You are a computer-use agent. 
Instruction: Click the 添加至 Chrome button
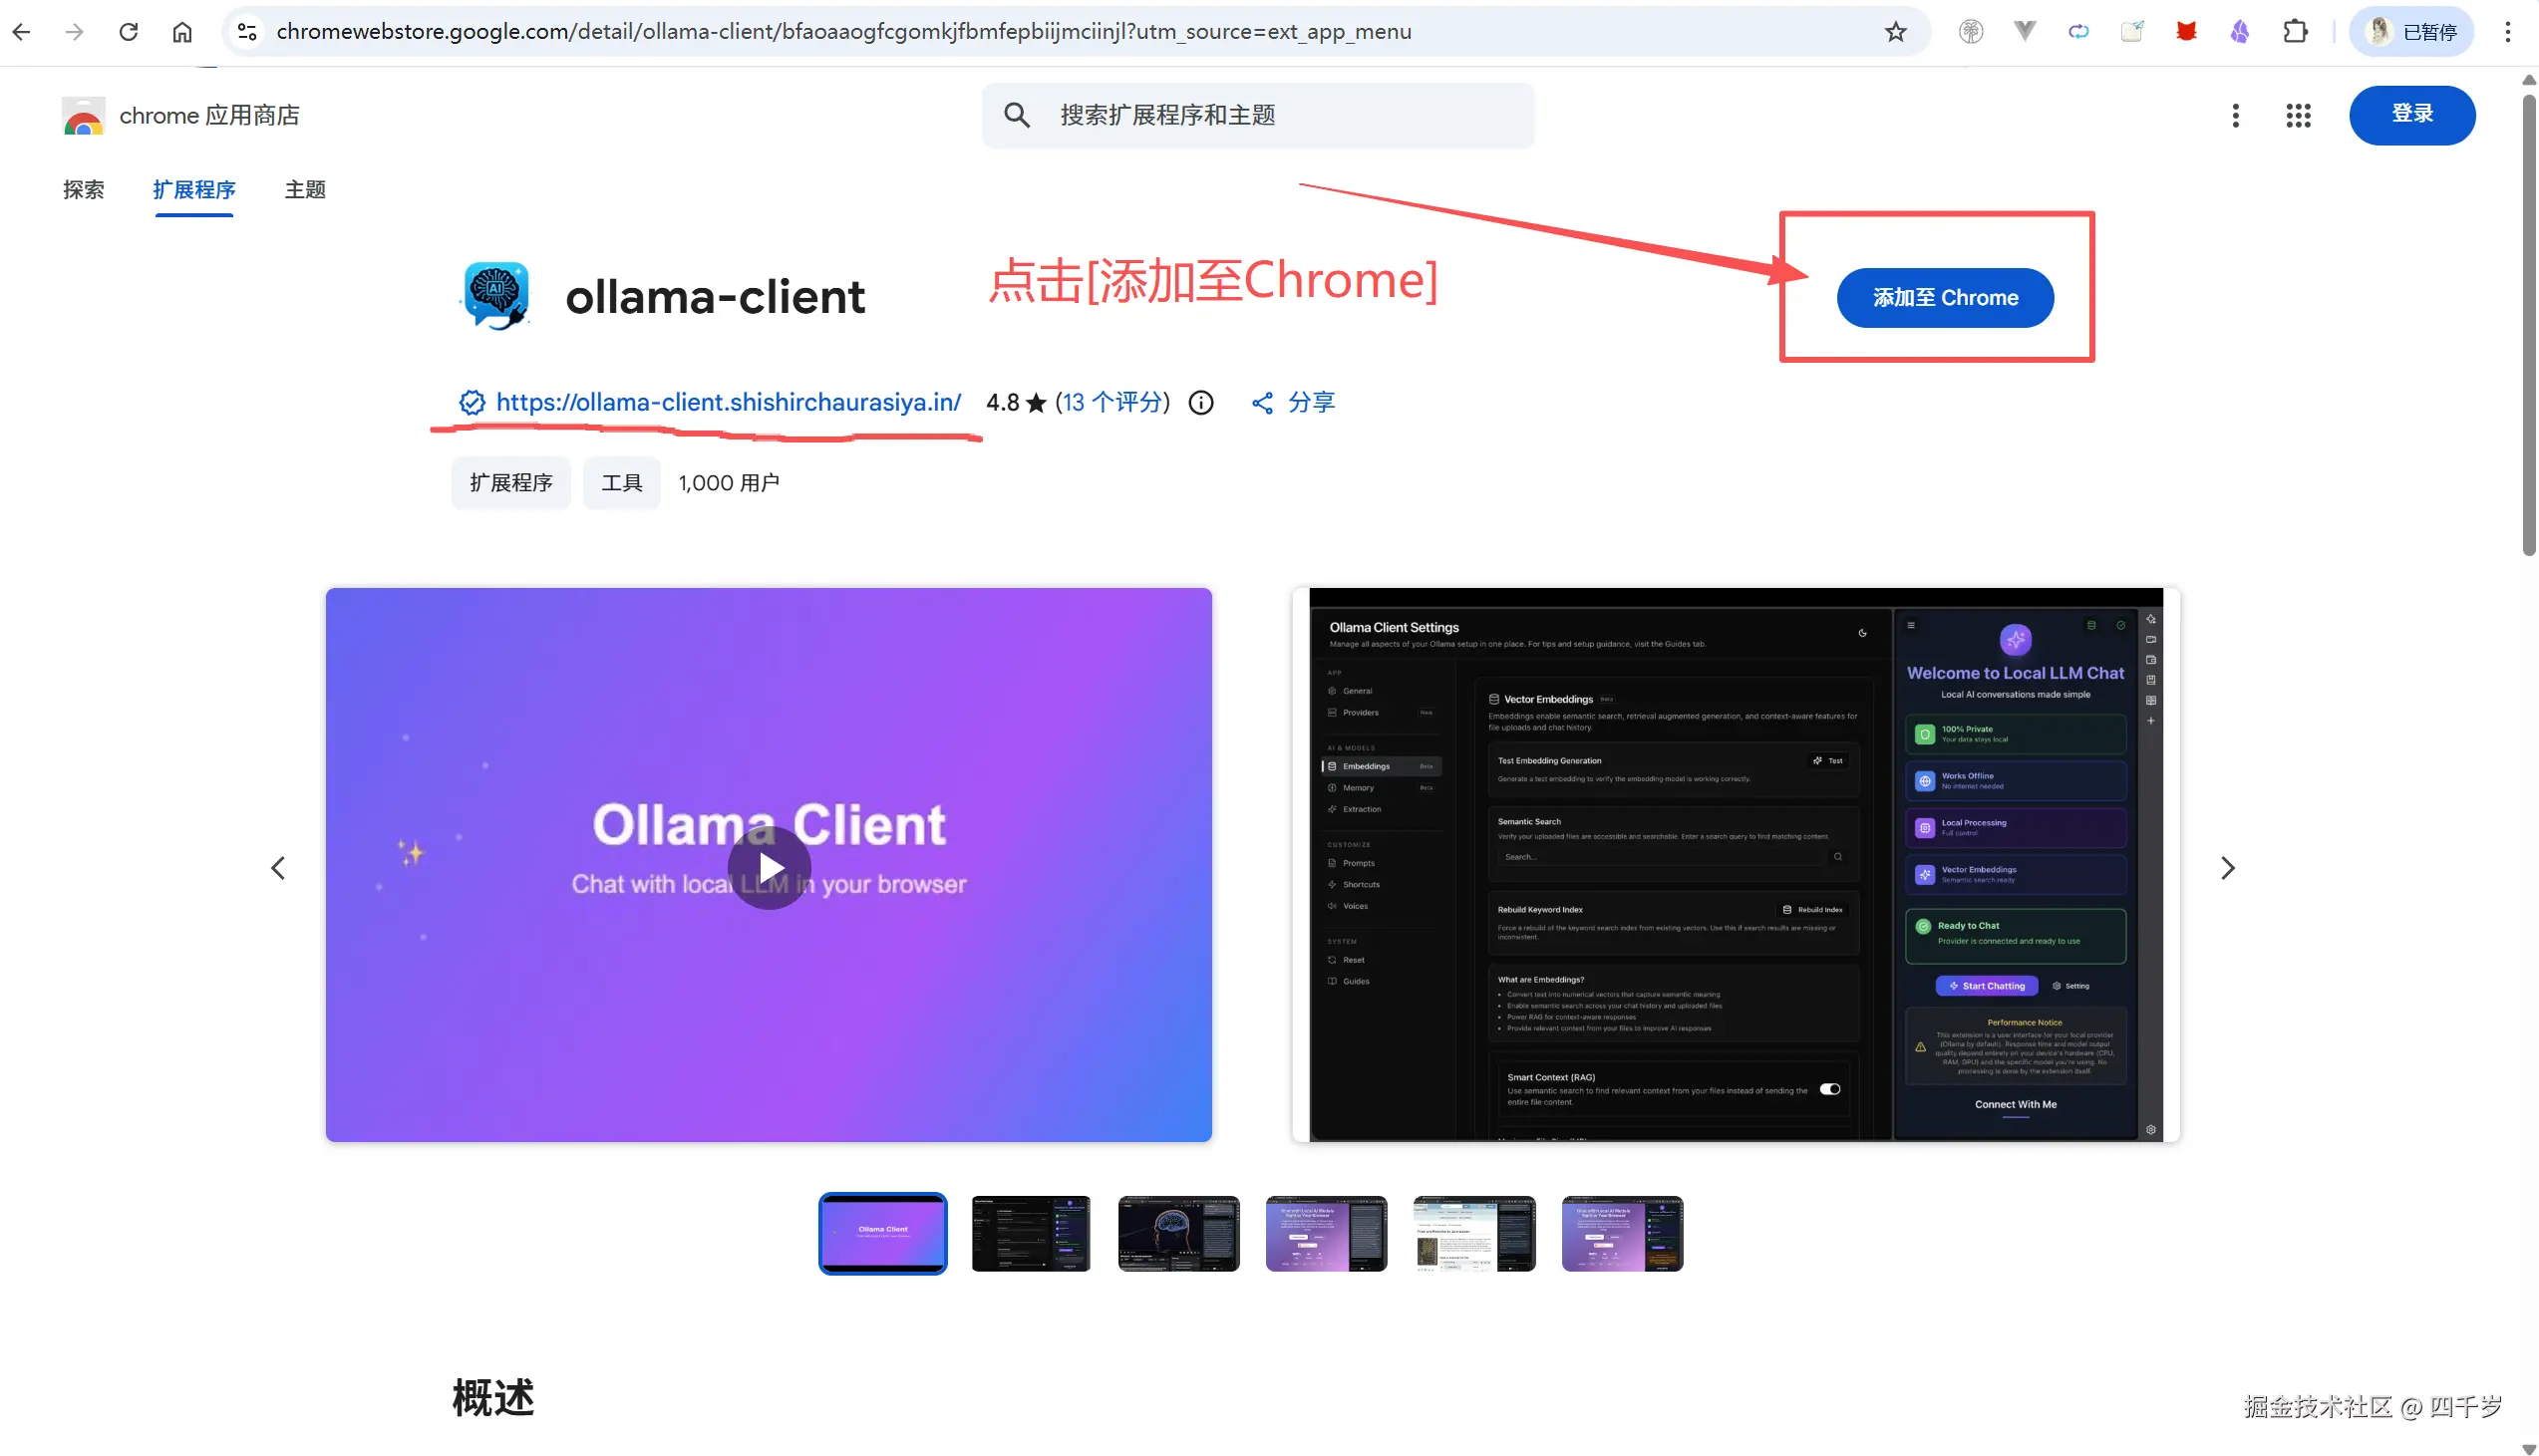1944,297
